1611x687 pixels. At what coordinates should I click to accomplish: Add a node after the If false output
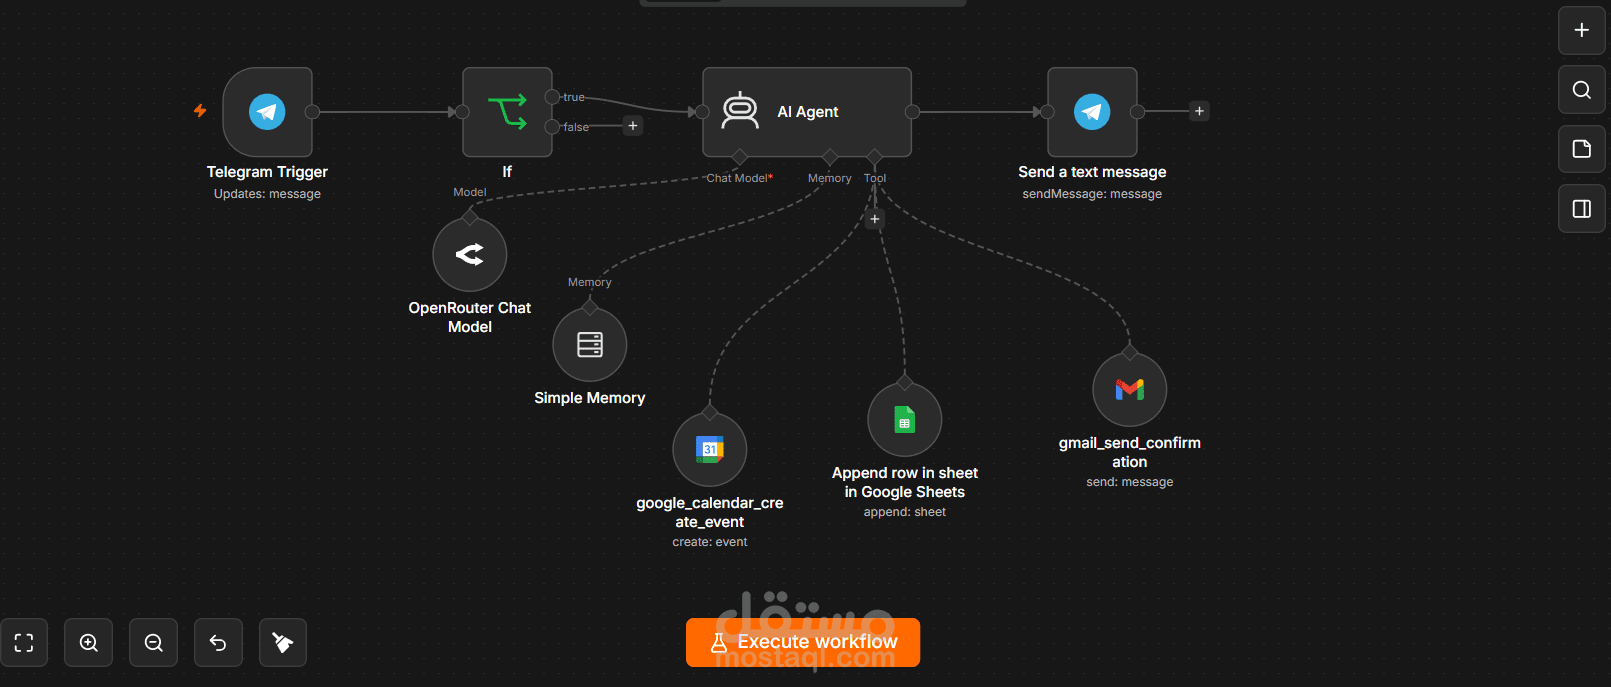[633, 126]
